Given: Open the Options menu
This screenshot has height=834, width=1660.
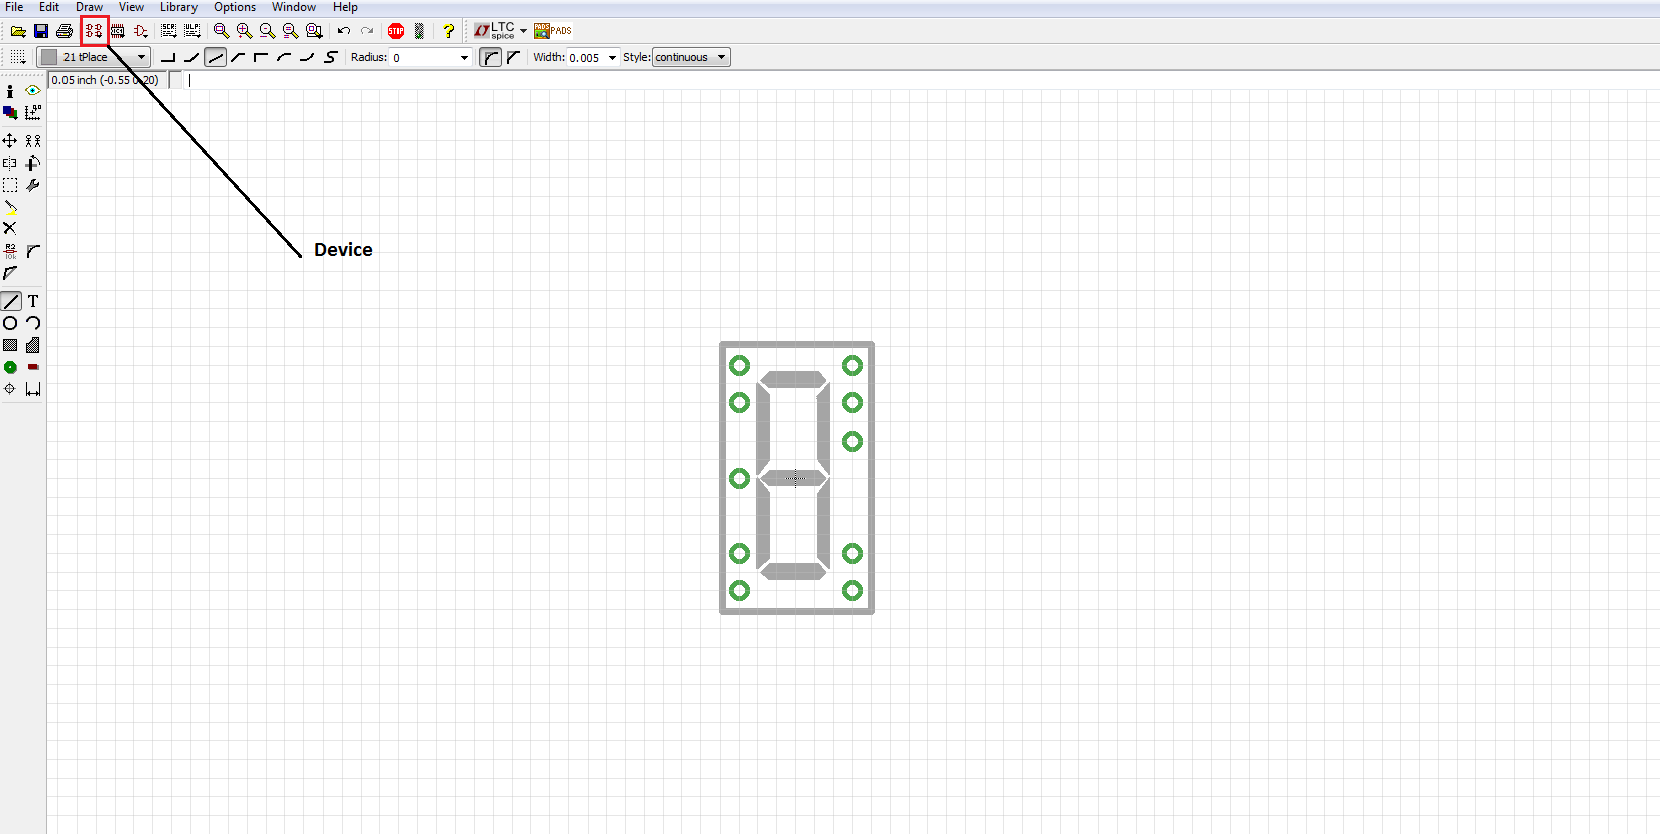Looking at the screenshot, I should coord(235,7).
